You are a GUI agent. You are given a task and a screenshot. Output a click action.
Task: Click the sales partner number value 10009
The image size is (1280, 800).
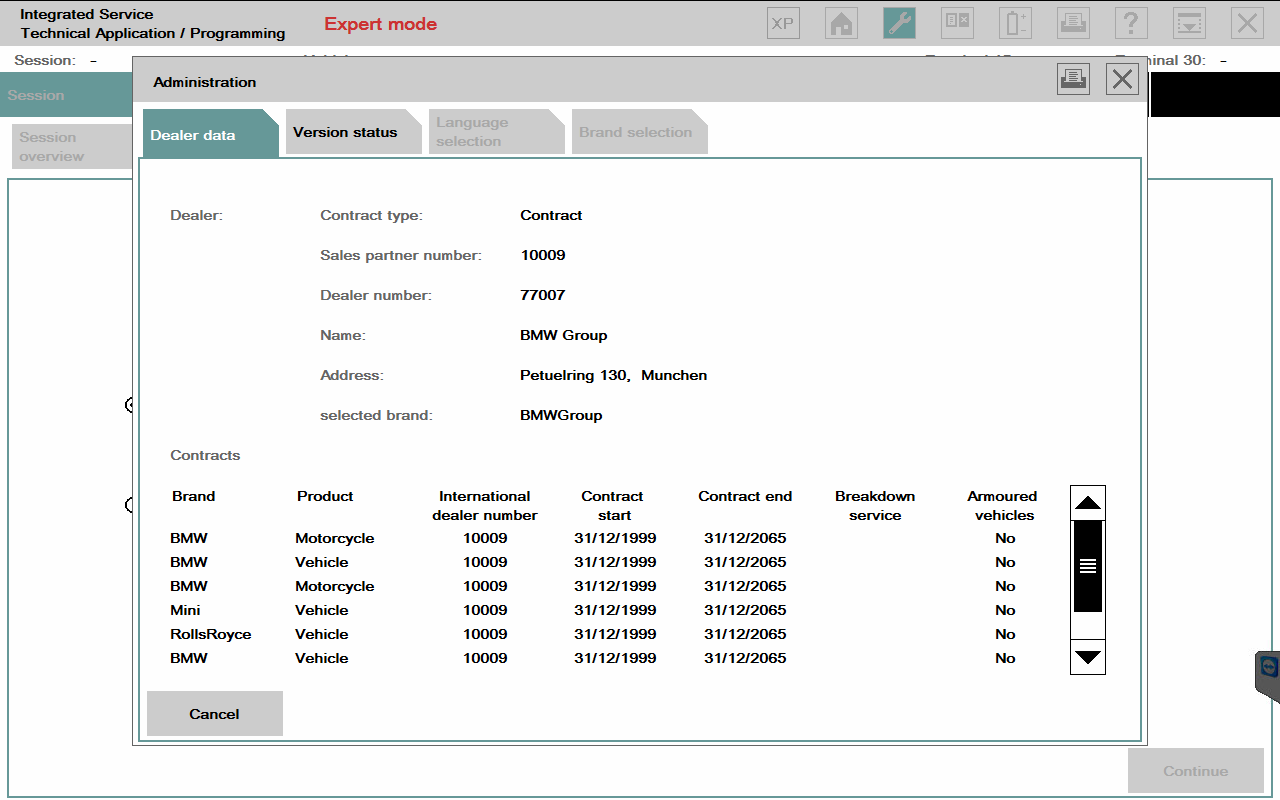click(543, 255)
